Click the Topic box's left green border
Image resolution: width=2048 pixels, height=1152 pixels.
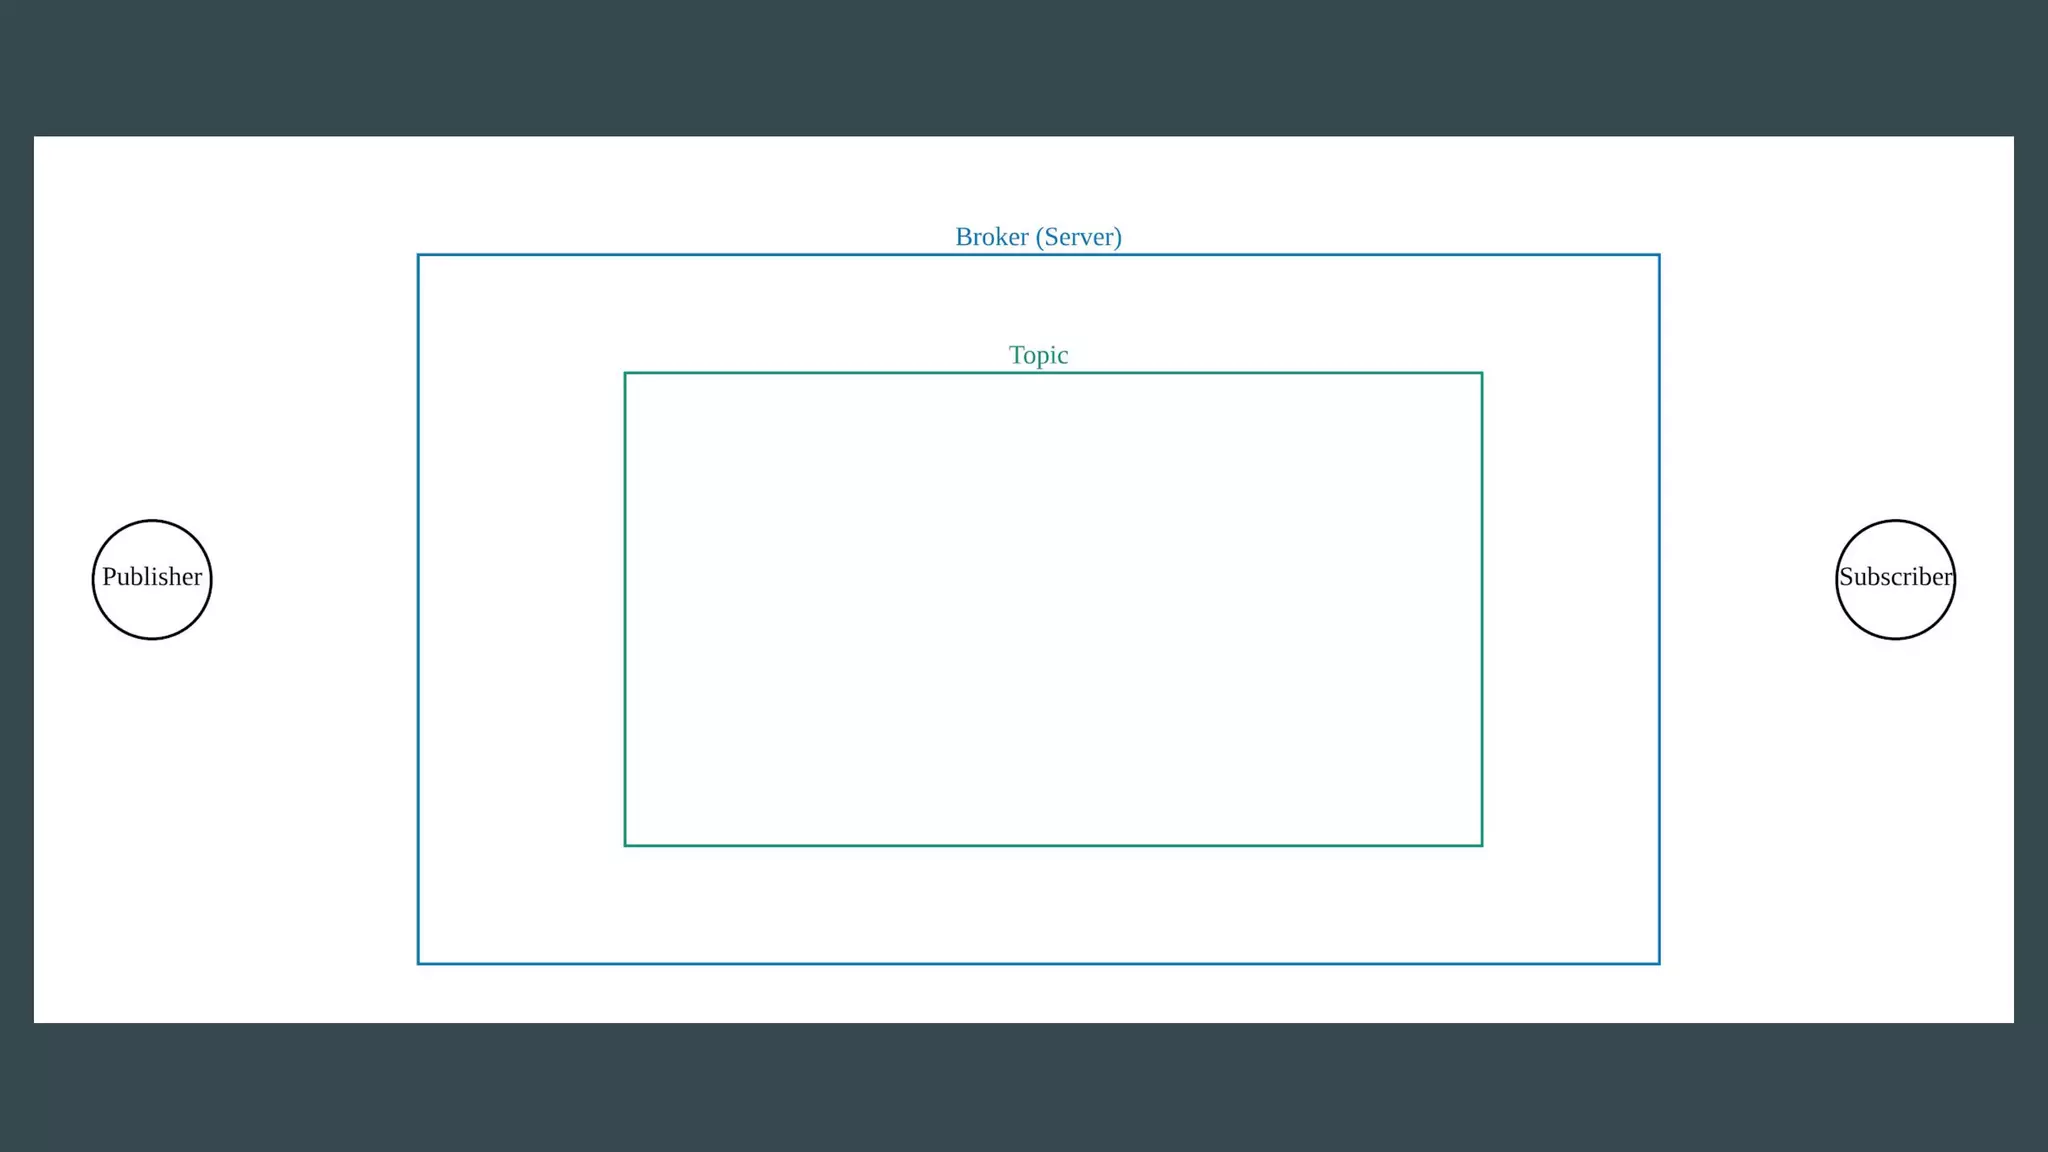pos(625,610)
